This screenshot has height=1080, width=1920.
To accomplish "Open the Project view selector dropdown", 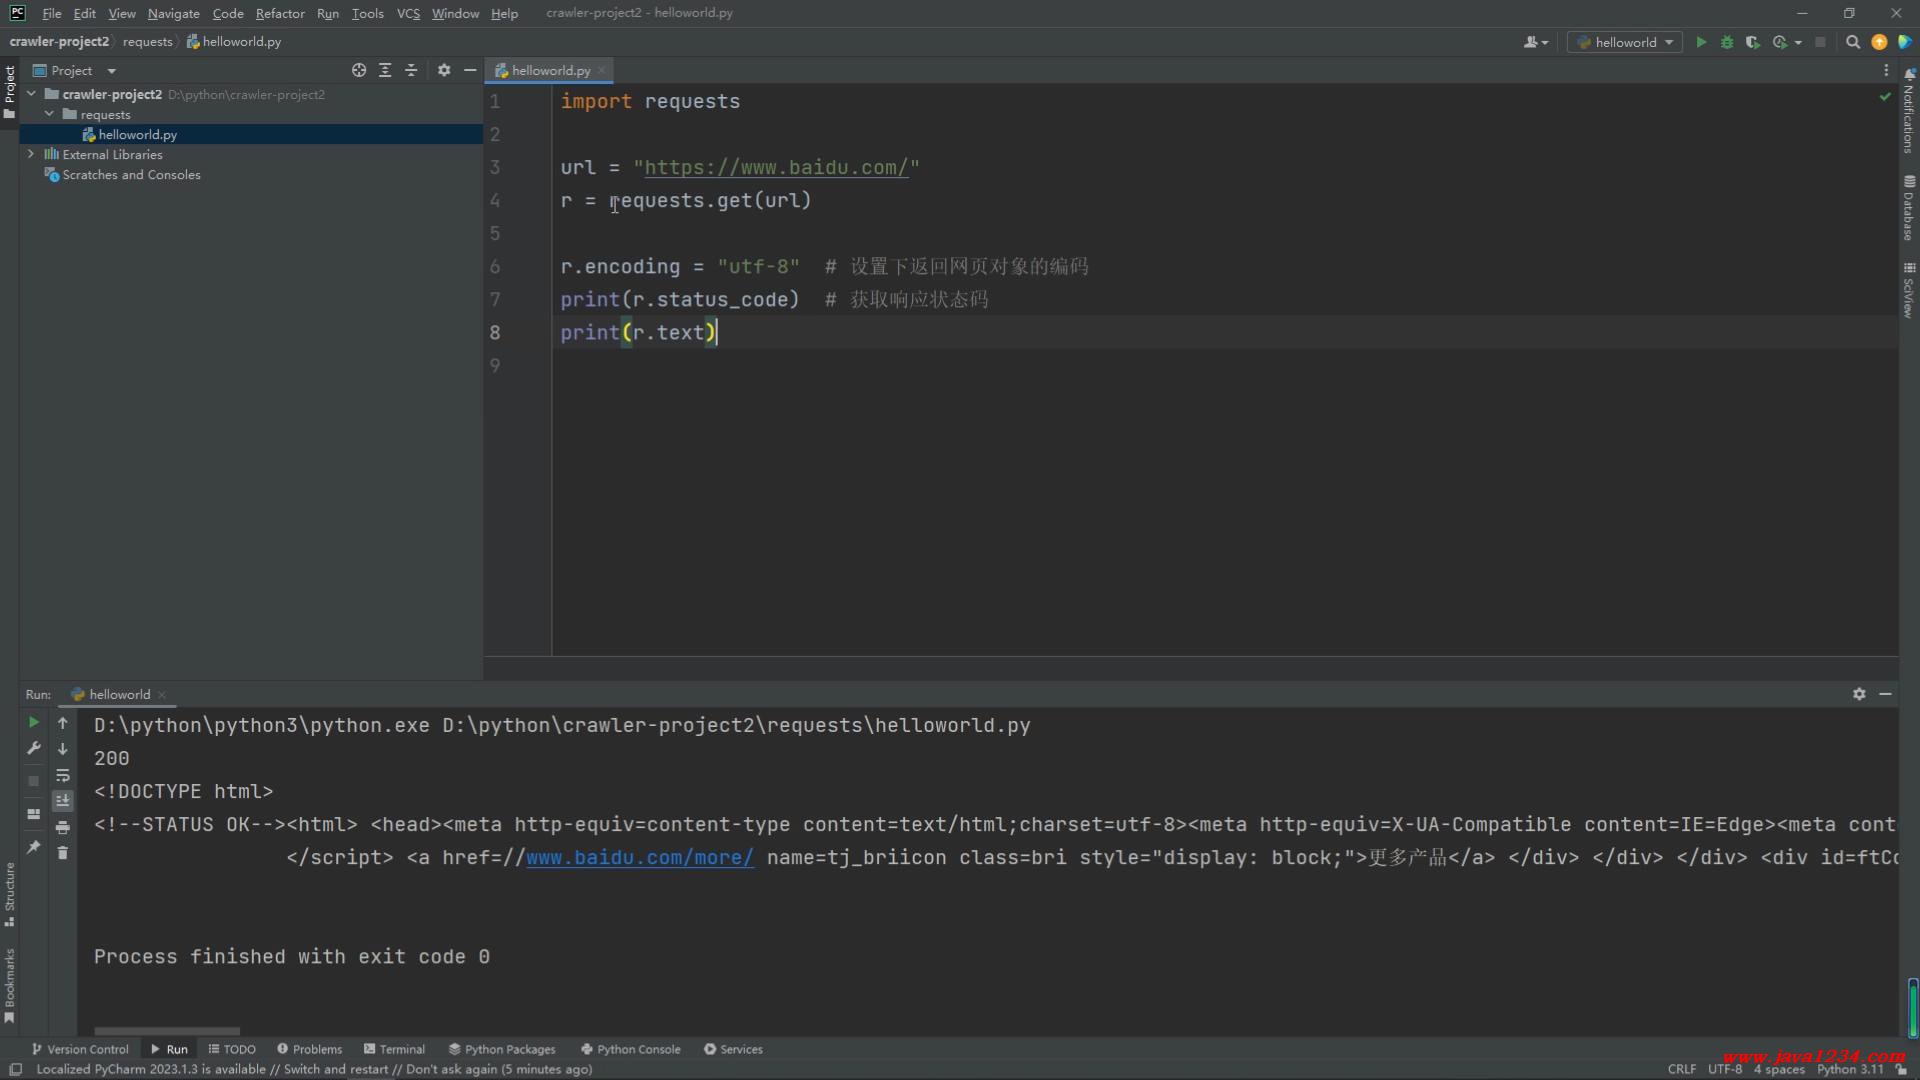I will point(74,70).
